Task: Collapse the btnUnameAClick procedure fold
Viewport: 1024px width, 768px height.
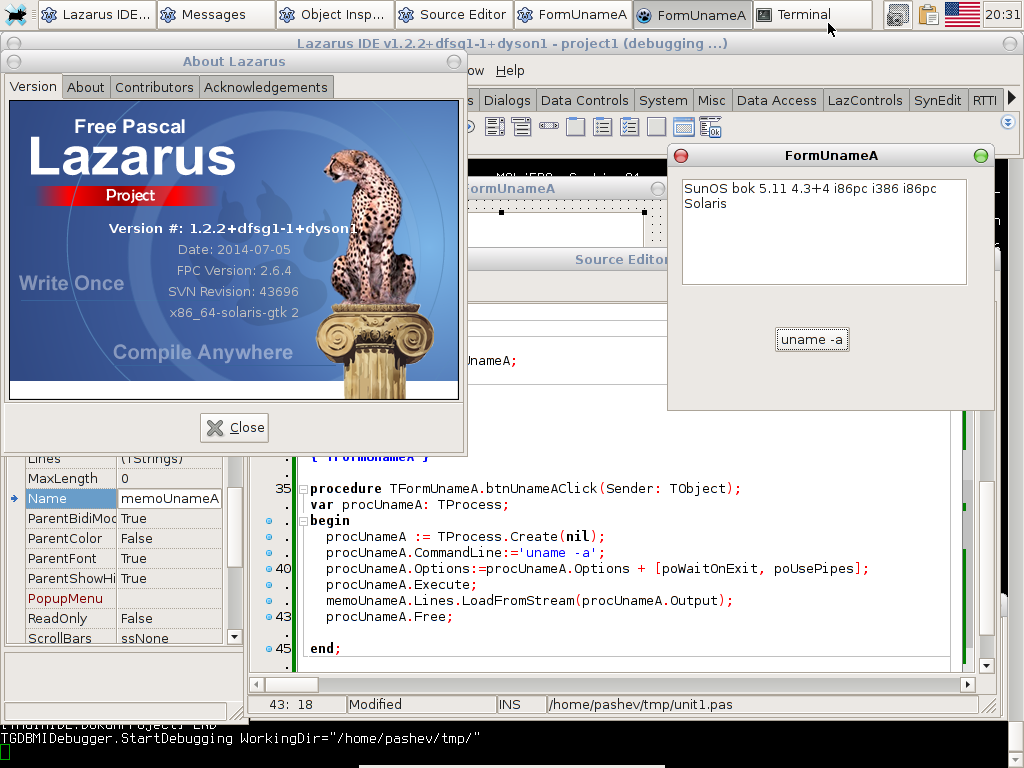Action: pos(303,488)
